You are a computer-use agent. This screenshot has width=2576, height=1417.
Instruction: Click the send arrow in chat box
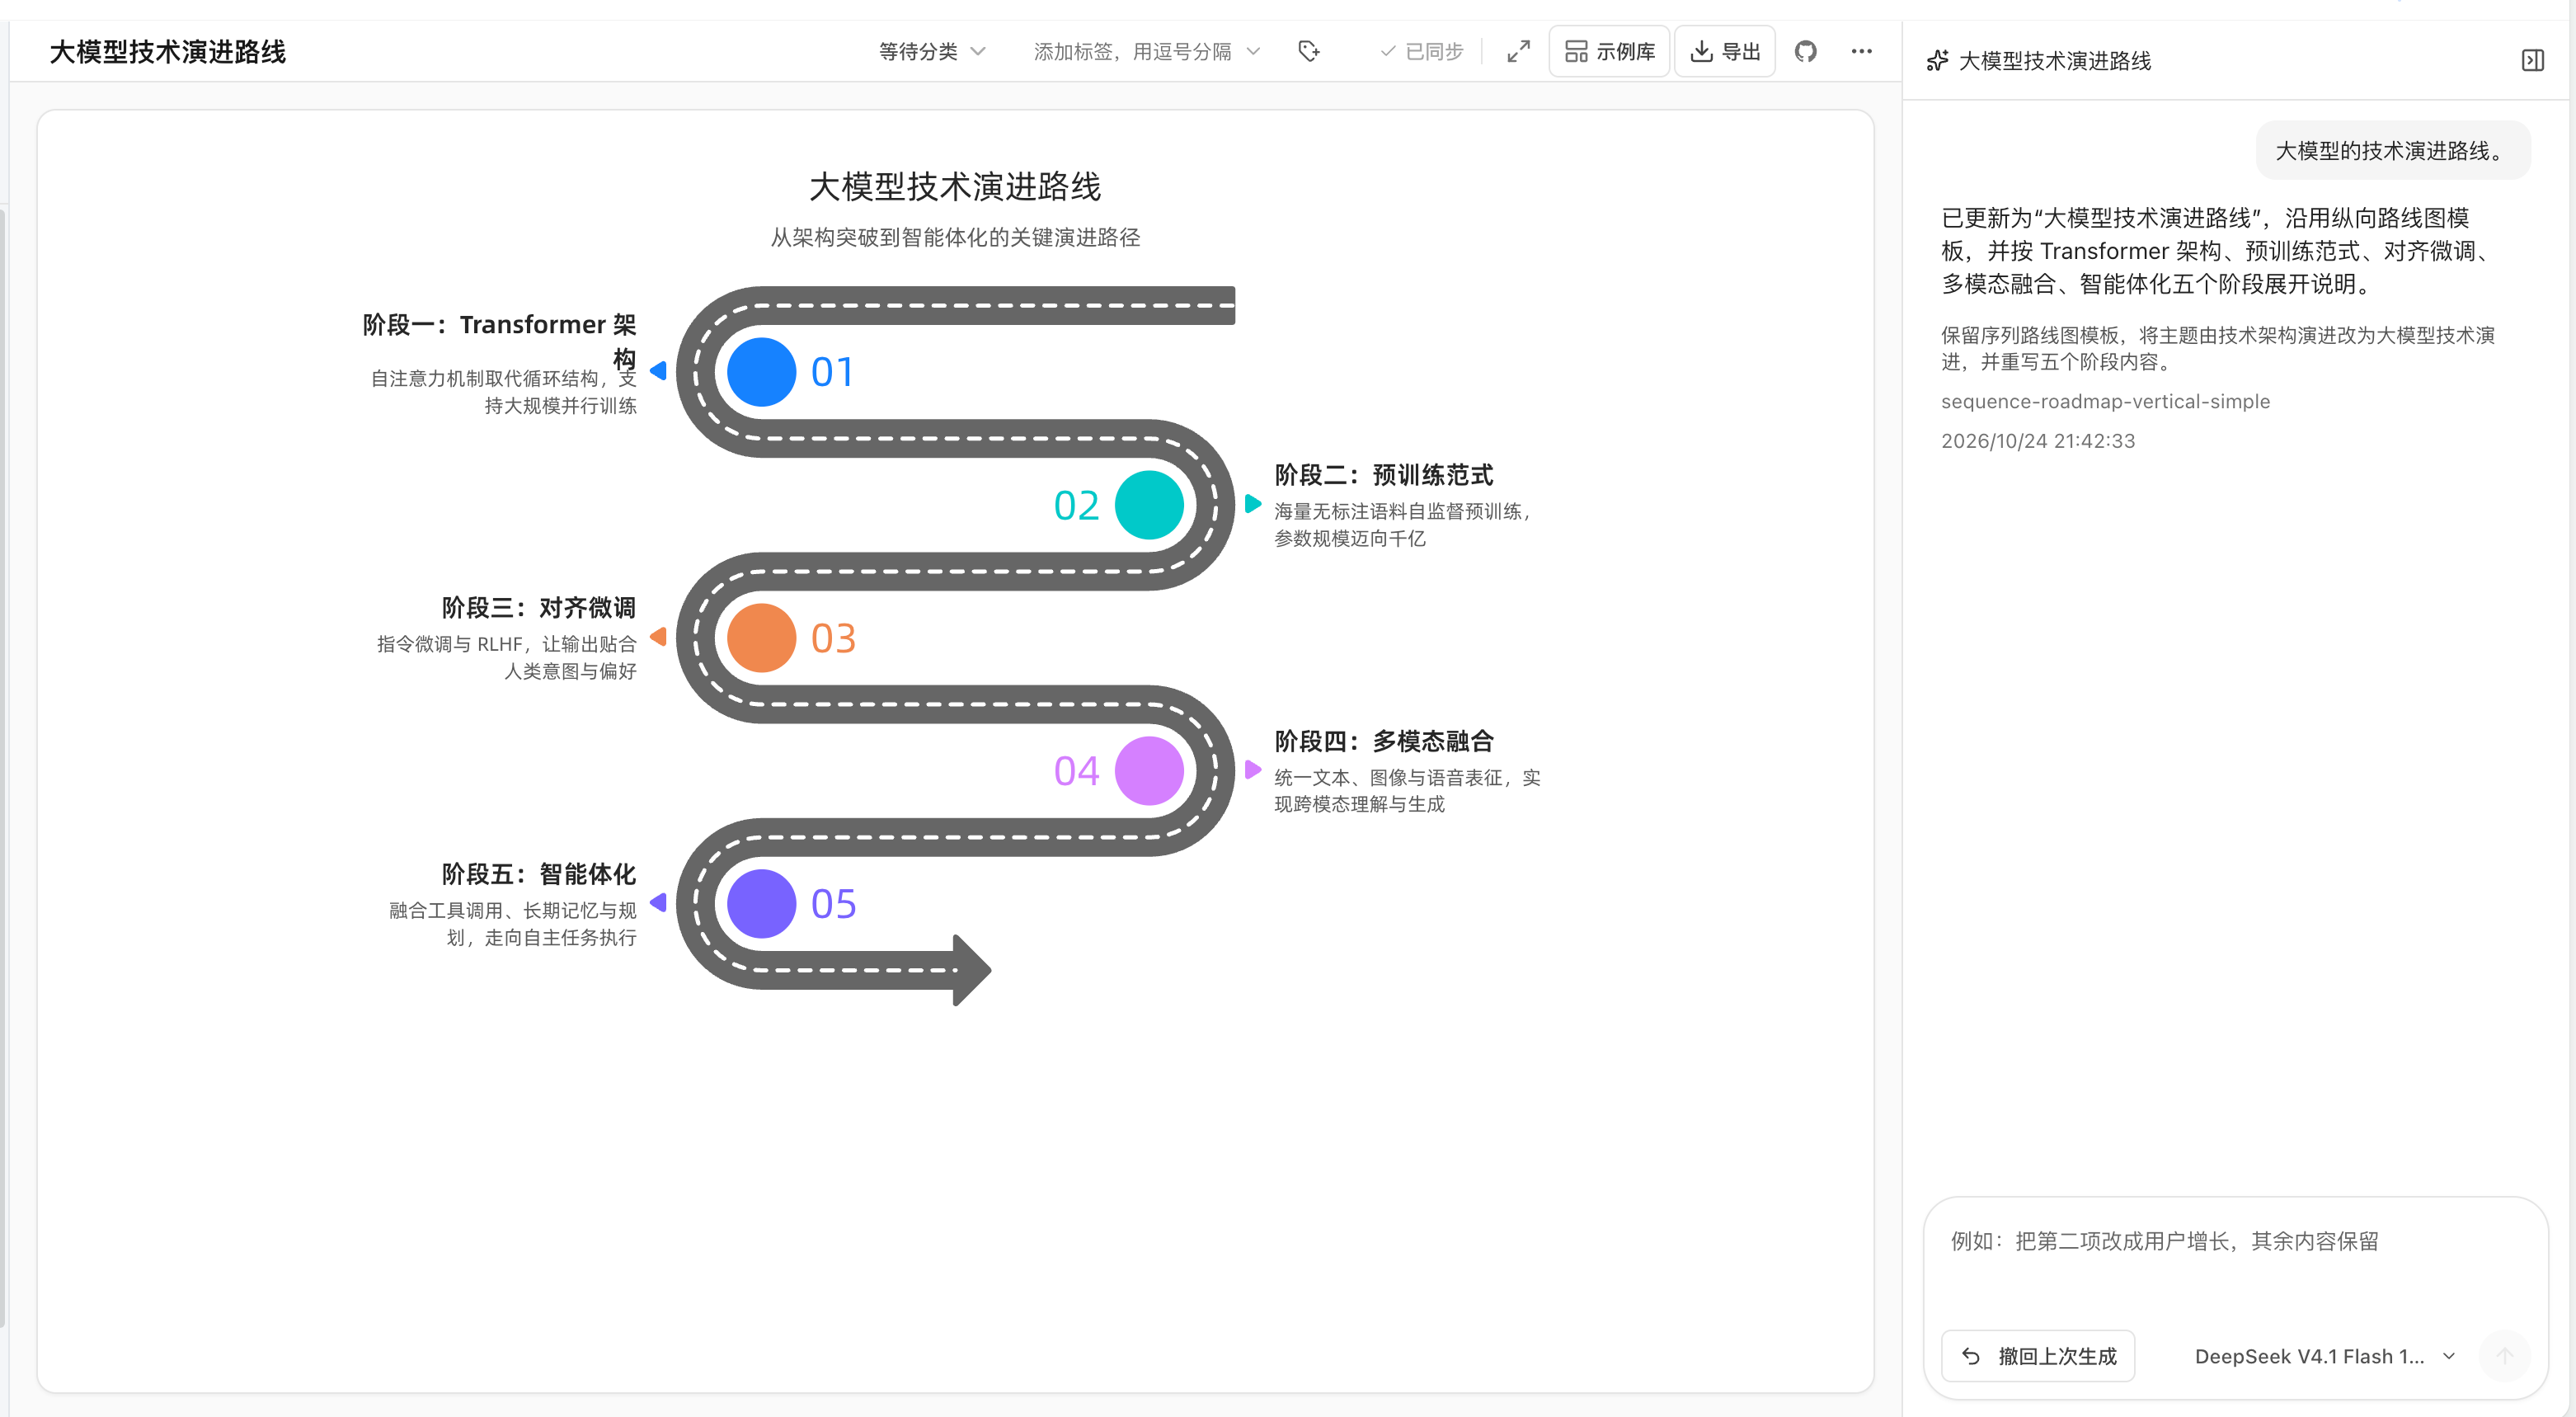pyautogui.click(x=2504, y=1356)
